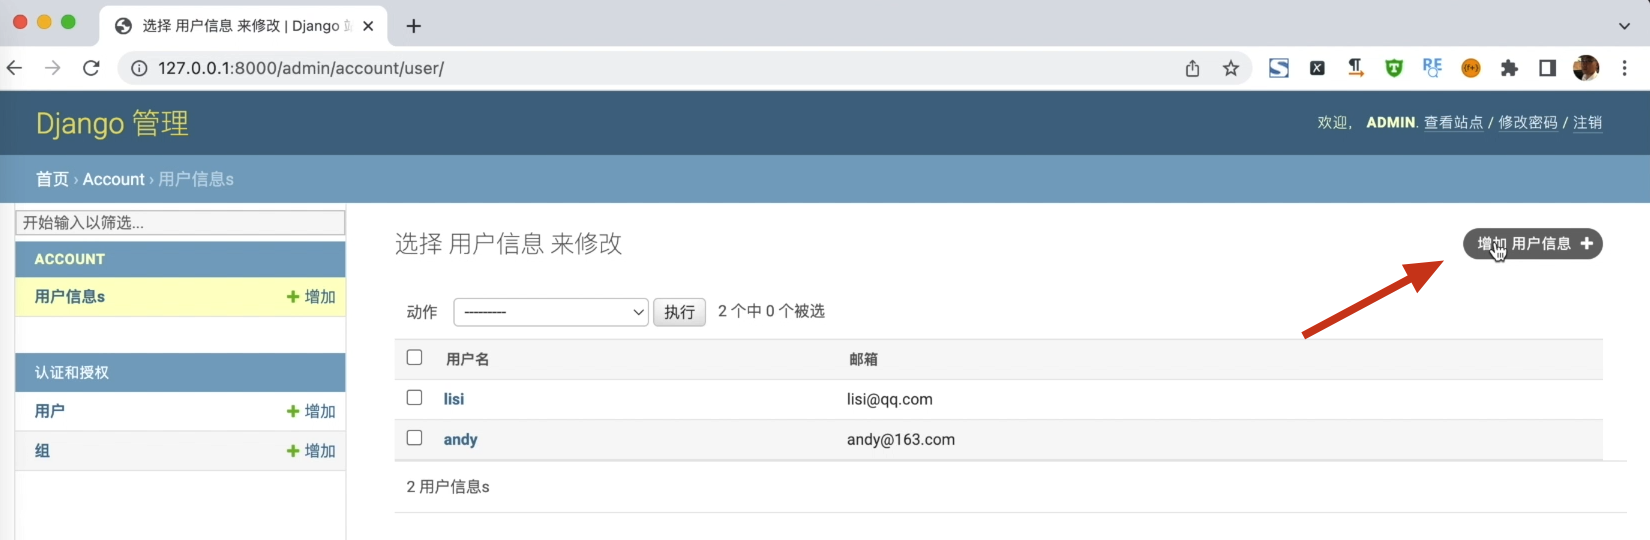Click the 2 用户信息s count text
Viewport: 1650px width, 540px height.
coord(448,486)
